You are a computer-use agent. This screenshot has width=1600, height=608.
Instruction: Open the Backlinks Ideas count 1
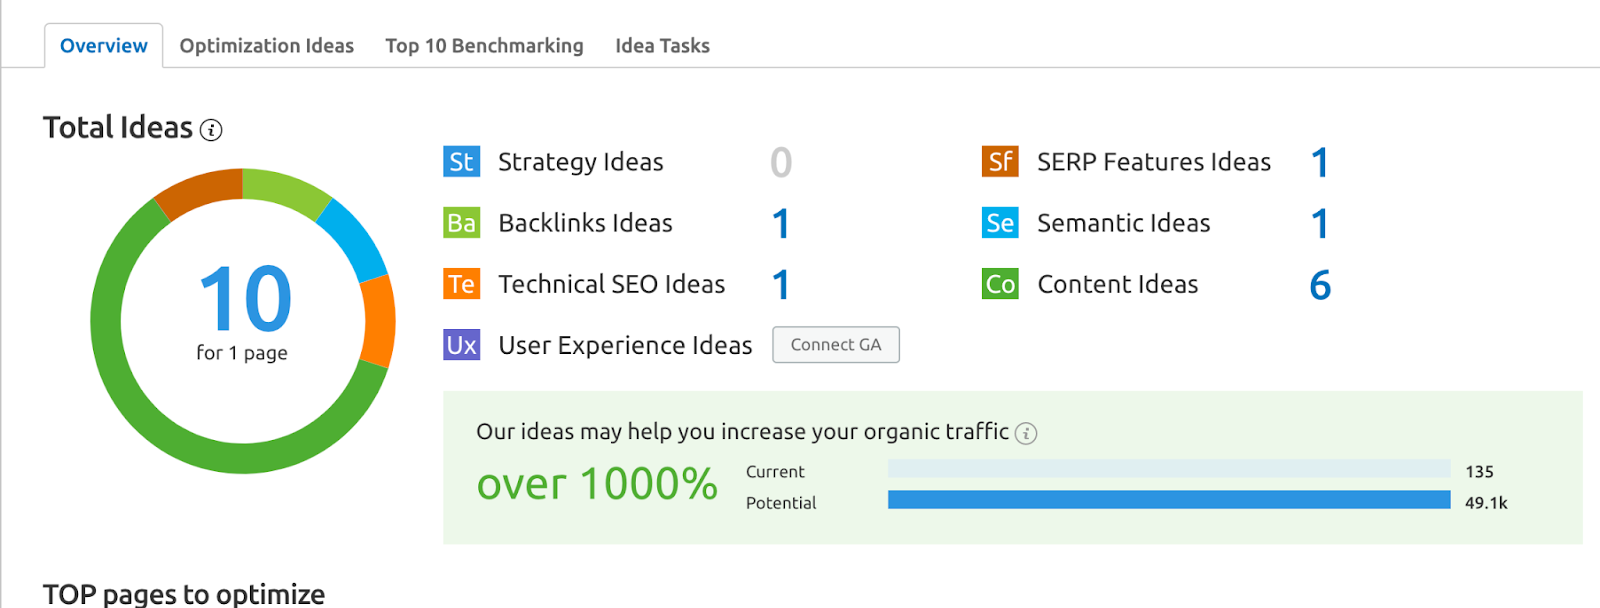click(x=781, y=224)
